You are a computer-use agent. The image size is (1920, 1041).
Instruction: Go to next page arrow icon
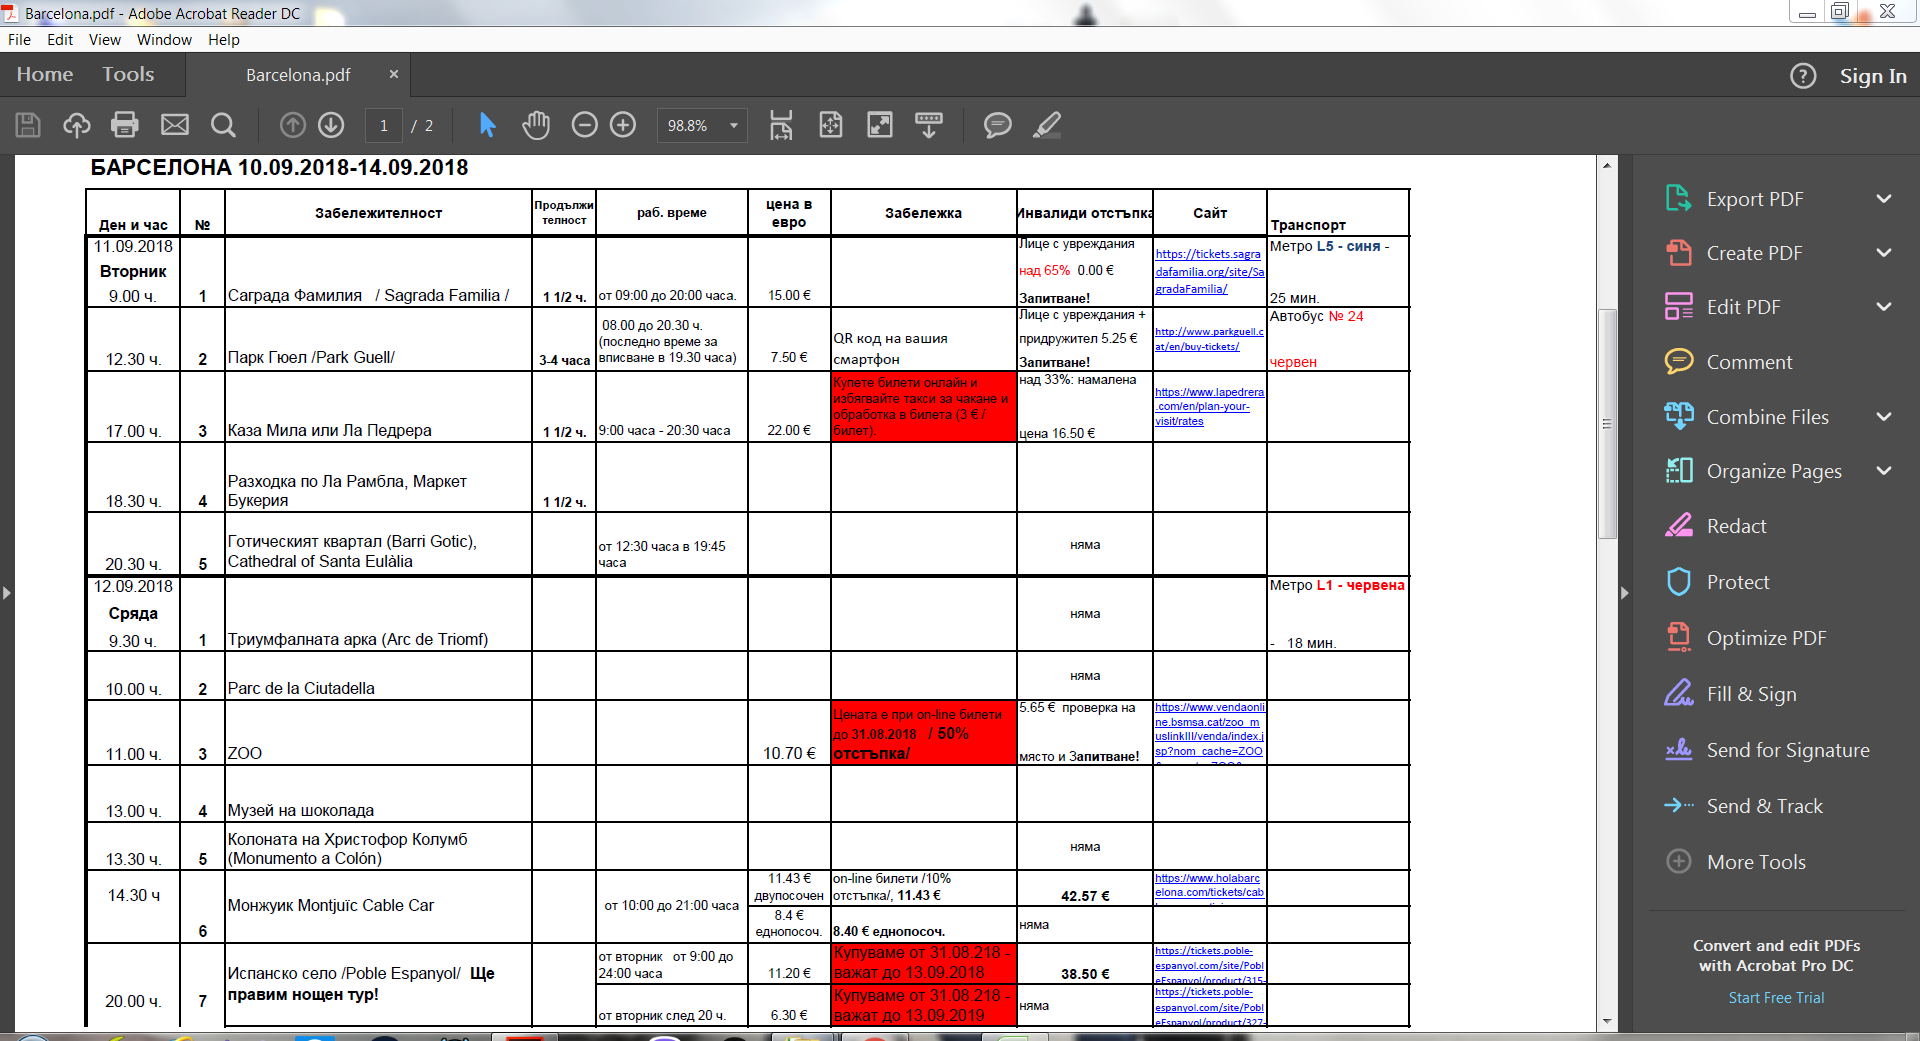[331, 125]
